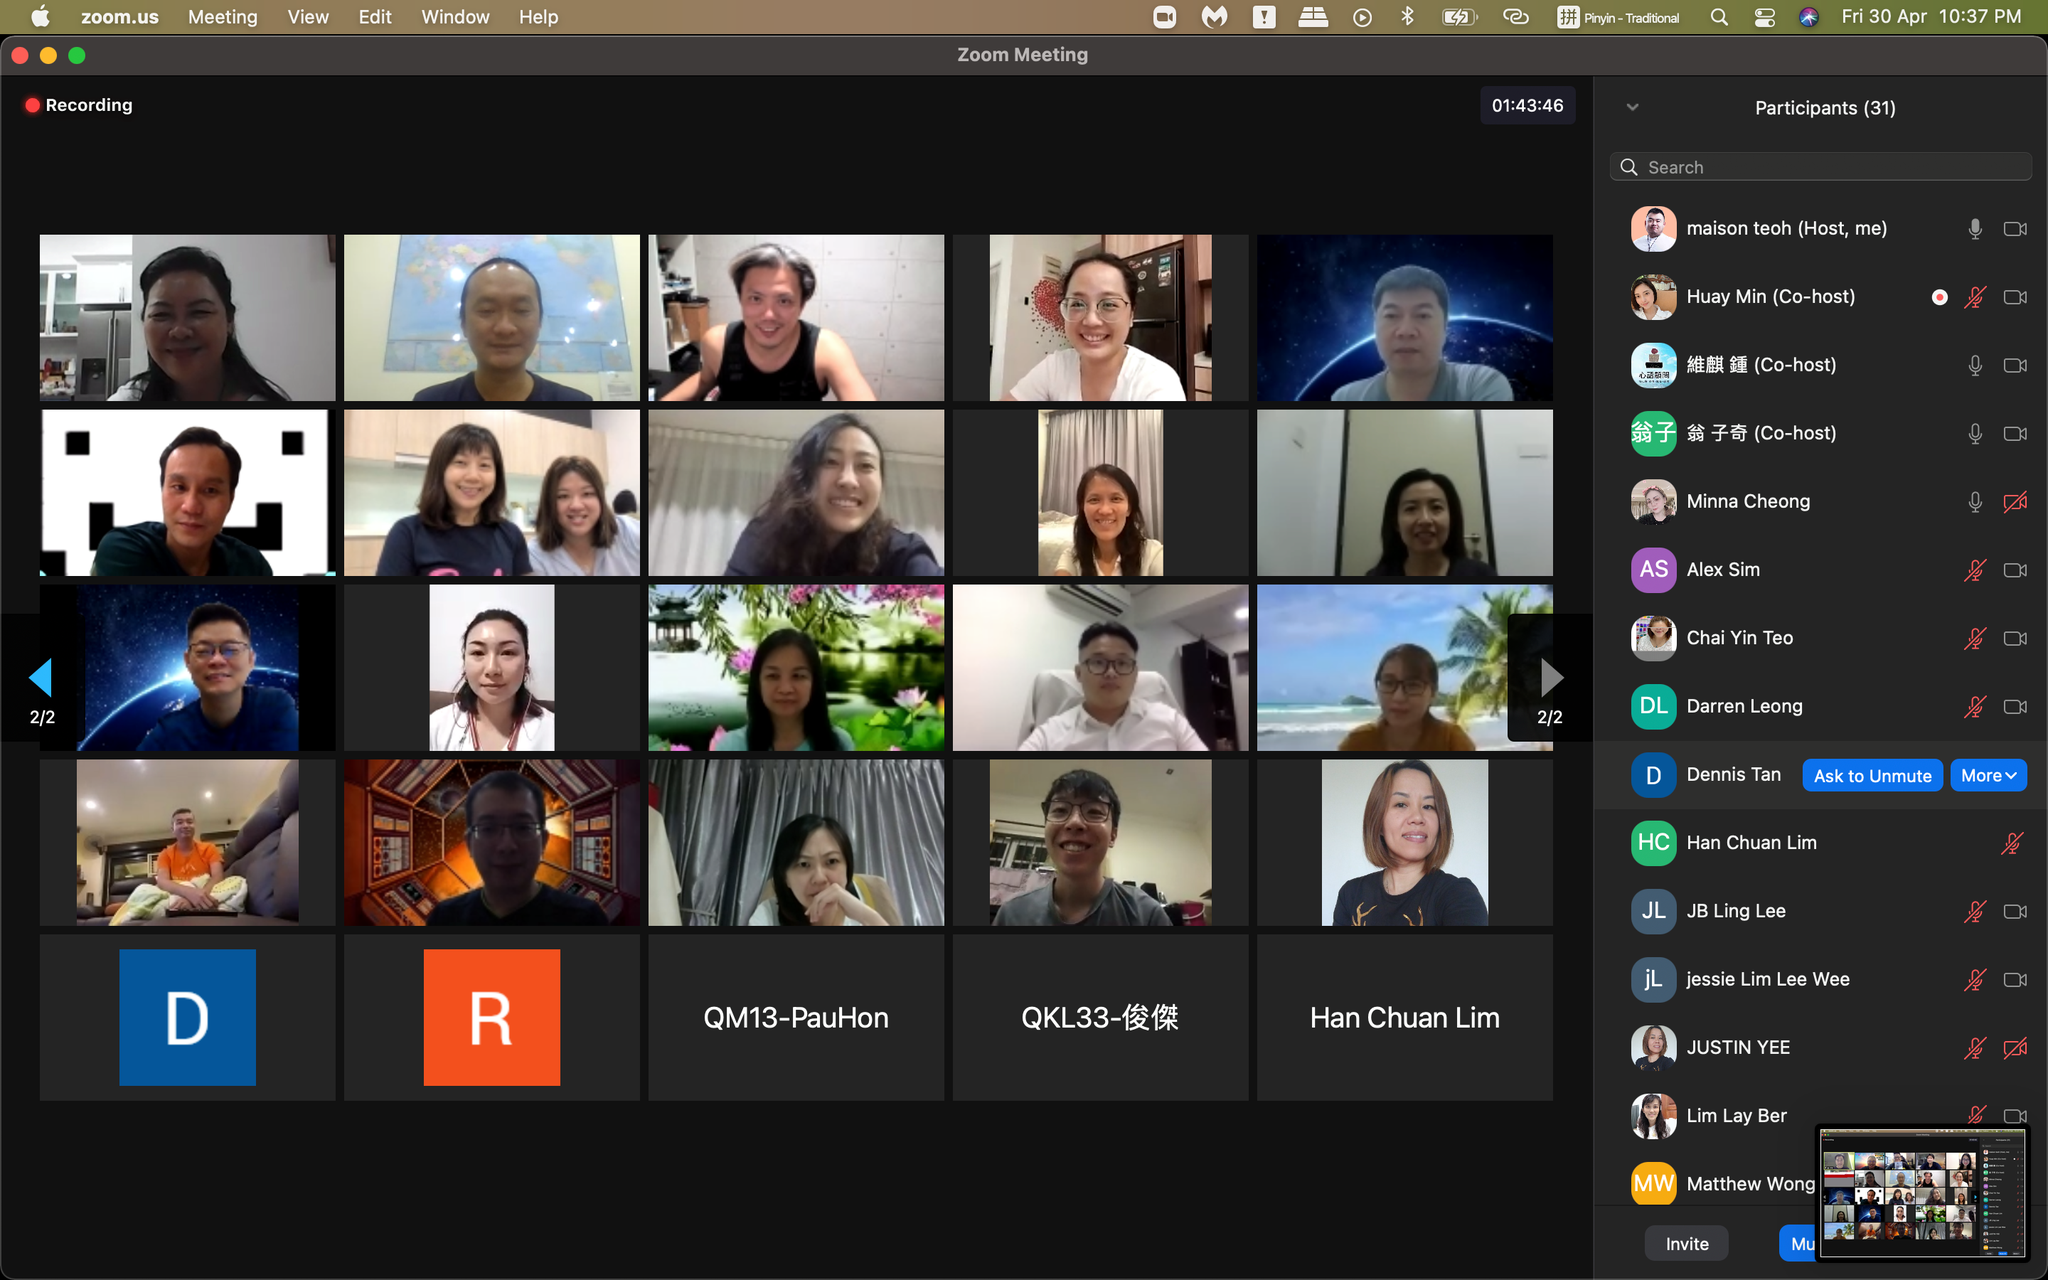Collapse the Participants panel chevron
2048x1280 pixels.
click(x=1632, y=107)
